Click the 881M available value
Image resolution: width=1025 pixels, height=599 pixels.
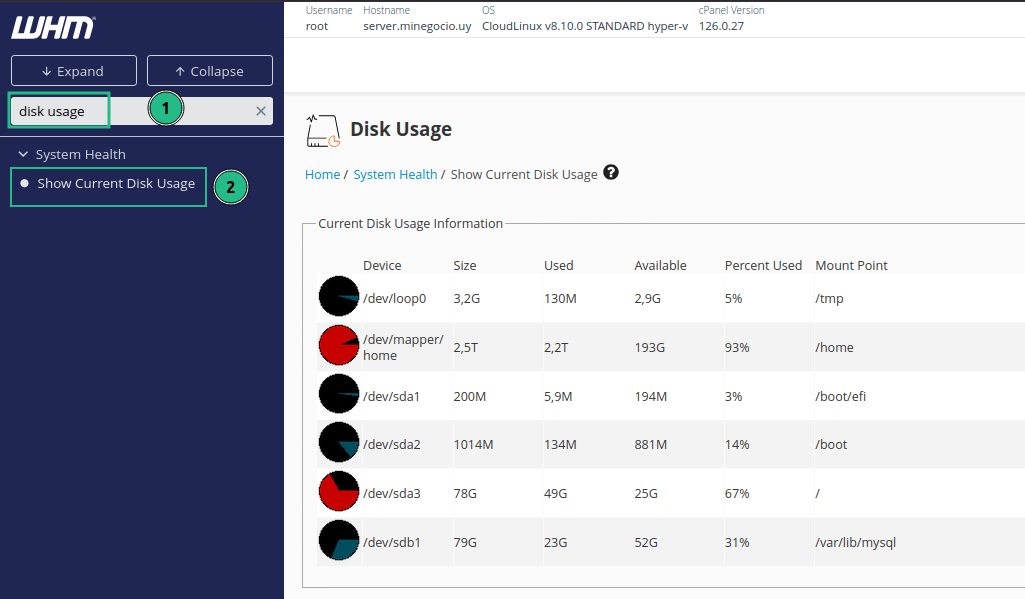650,445
